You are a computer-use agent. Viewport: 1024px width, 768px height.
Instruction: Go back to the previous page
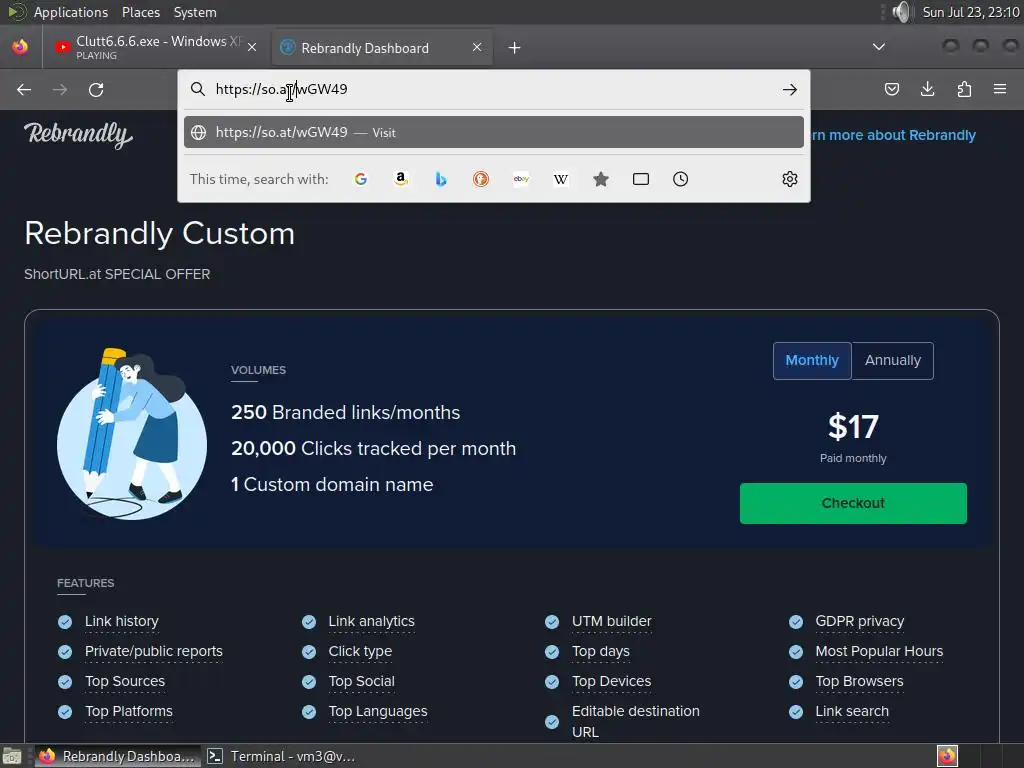[x=24, y=89]
